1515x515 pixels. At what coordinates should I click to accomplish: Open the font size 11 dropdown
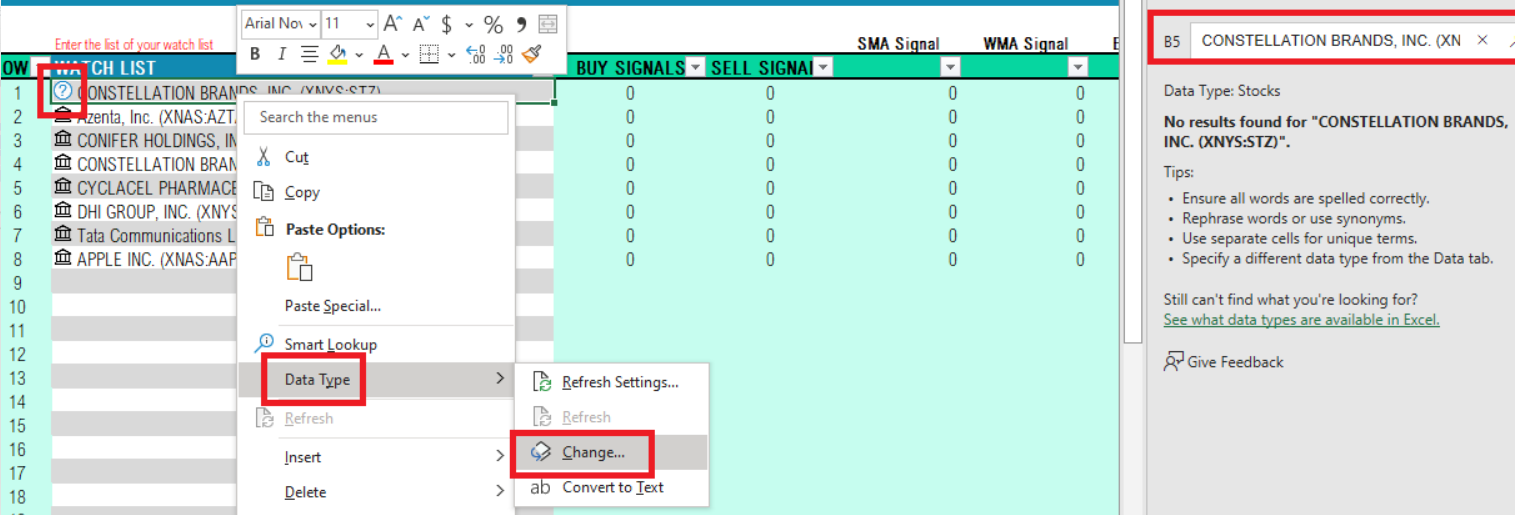pyautogui.click(x=370, y=23)
